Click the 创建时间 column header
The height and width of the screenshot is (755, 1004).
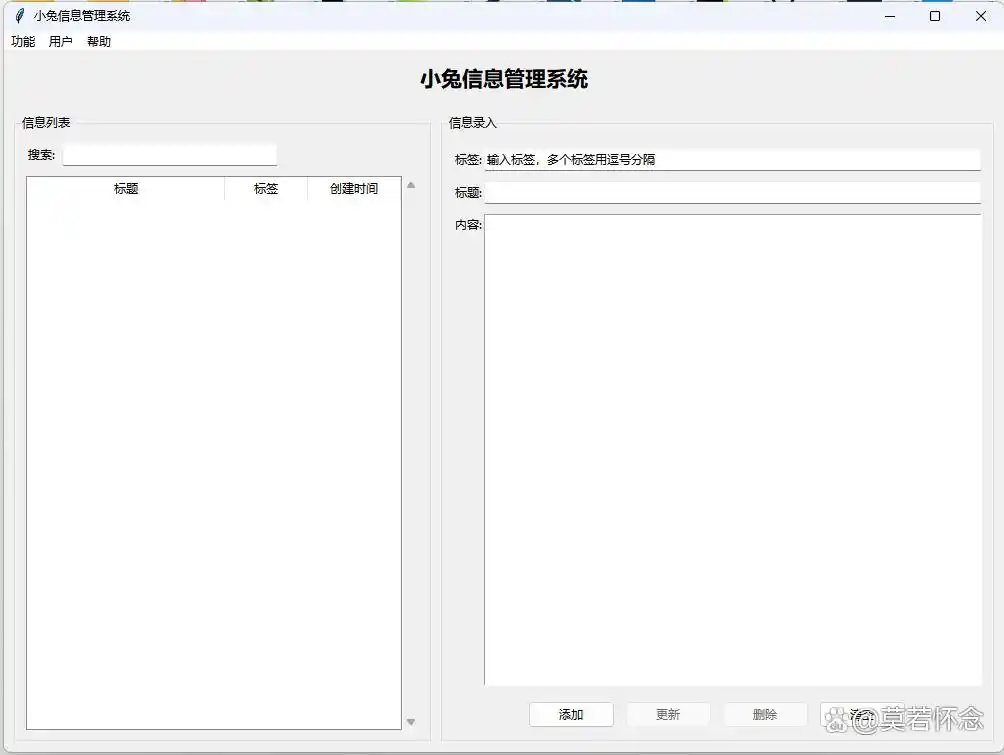pyautogui.click(x=352, y=188)
